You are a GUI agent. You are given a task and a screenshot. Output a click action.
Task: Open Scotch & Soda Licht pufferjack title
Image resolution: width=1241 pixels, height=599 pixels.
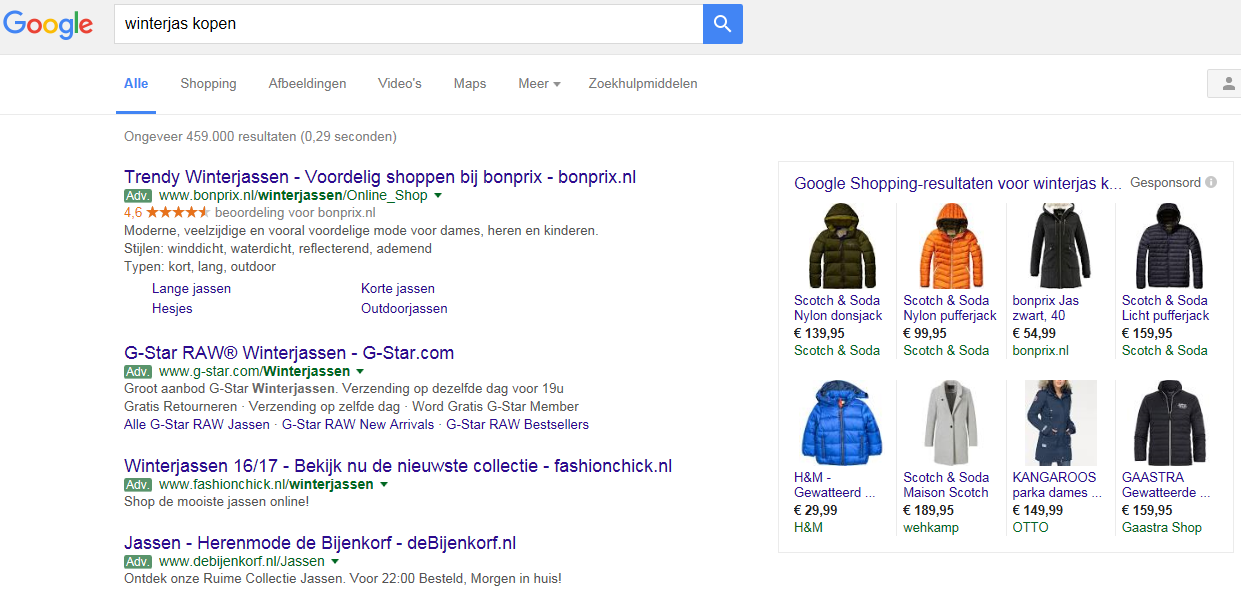pos(1166,308)
